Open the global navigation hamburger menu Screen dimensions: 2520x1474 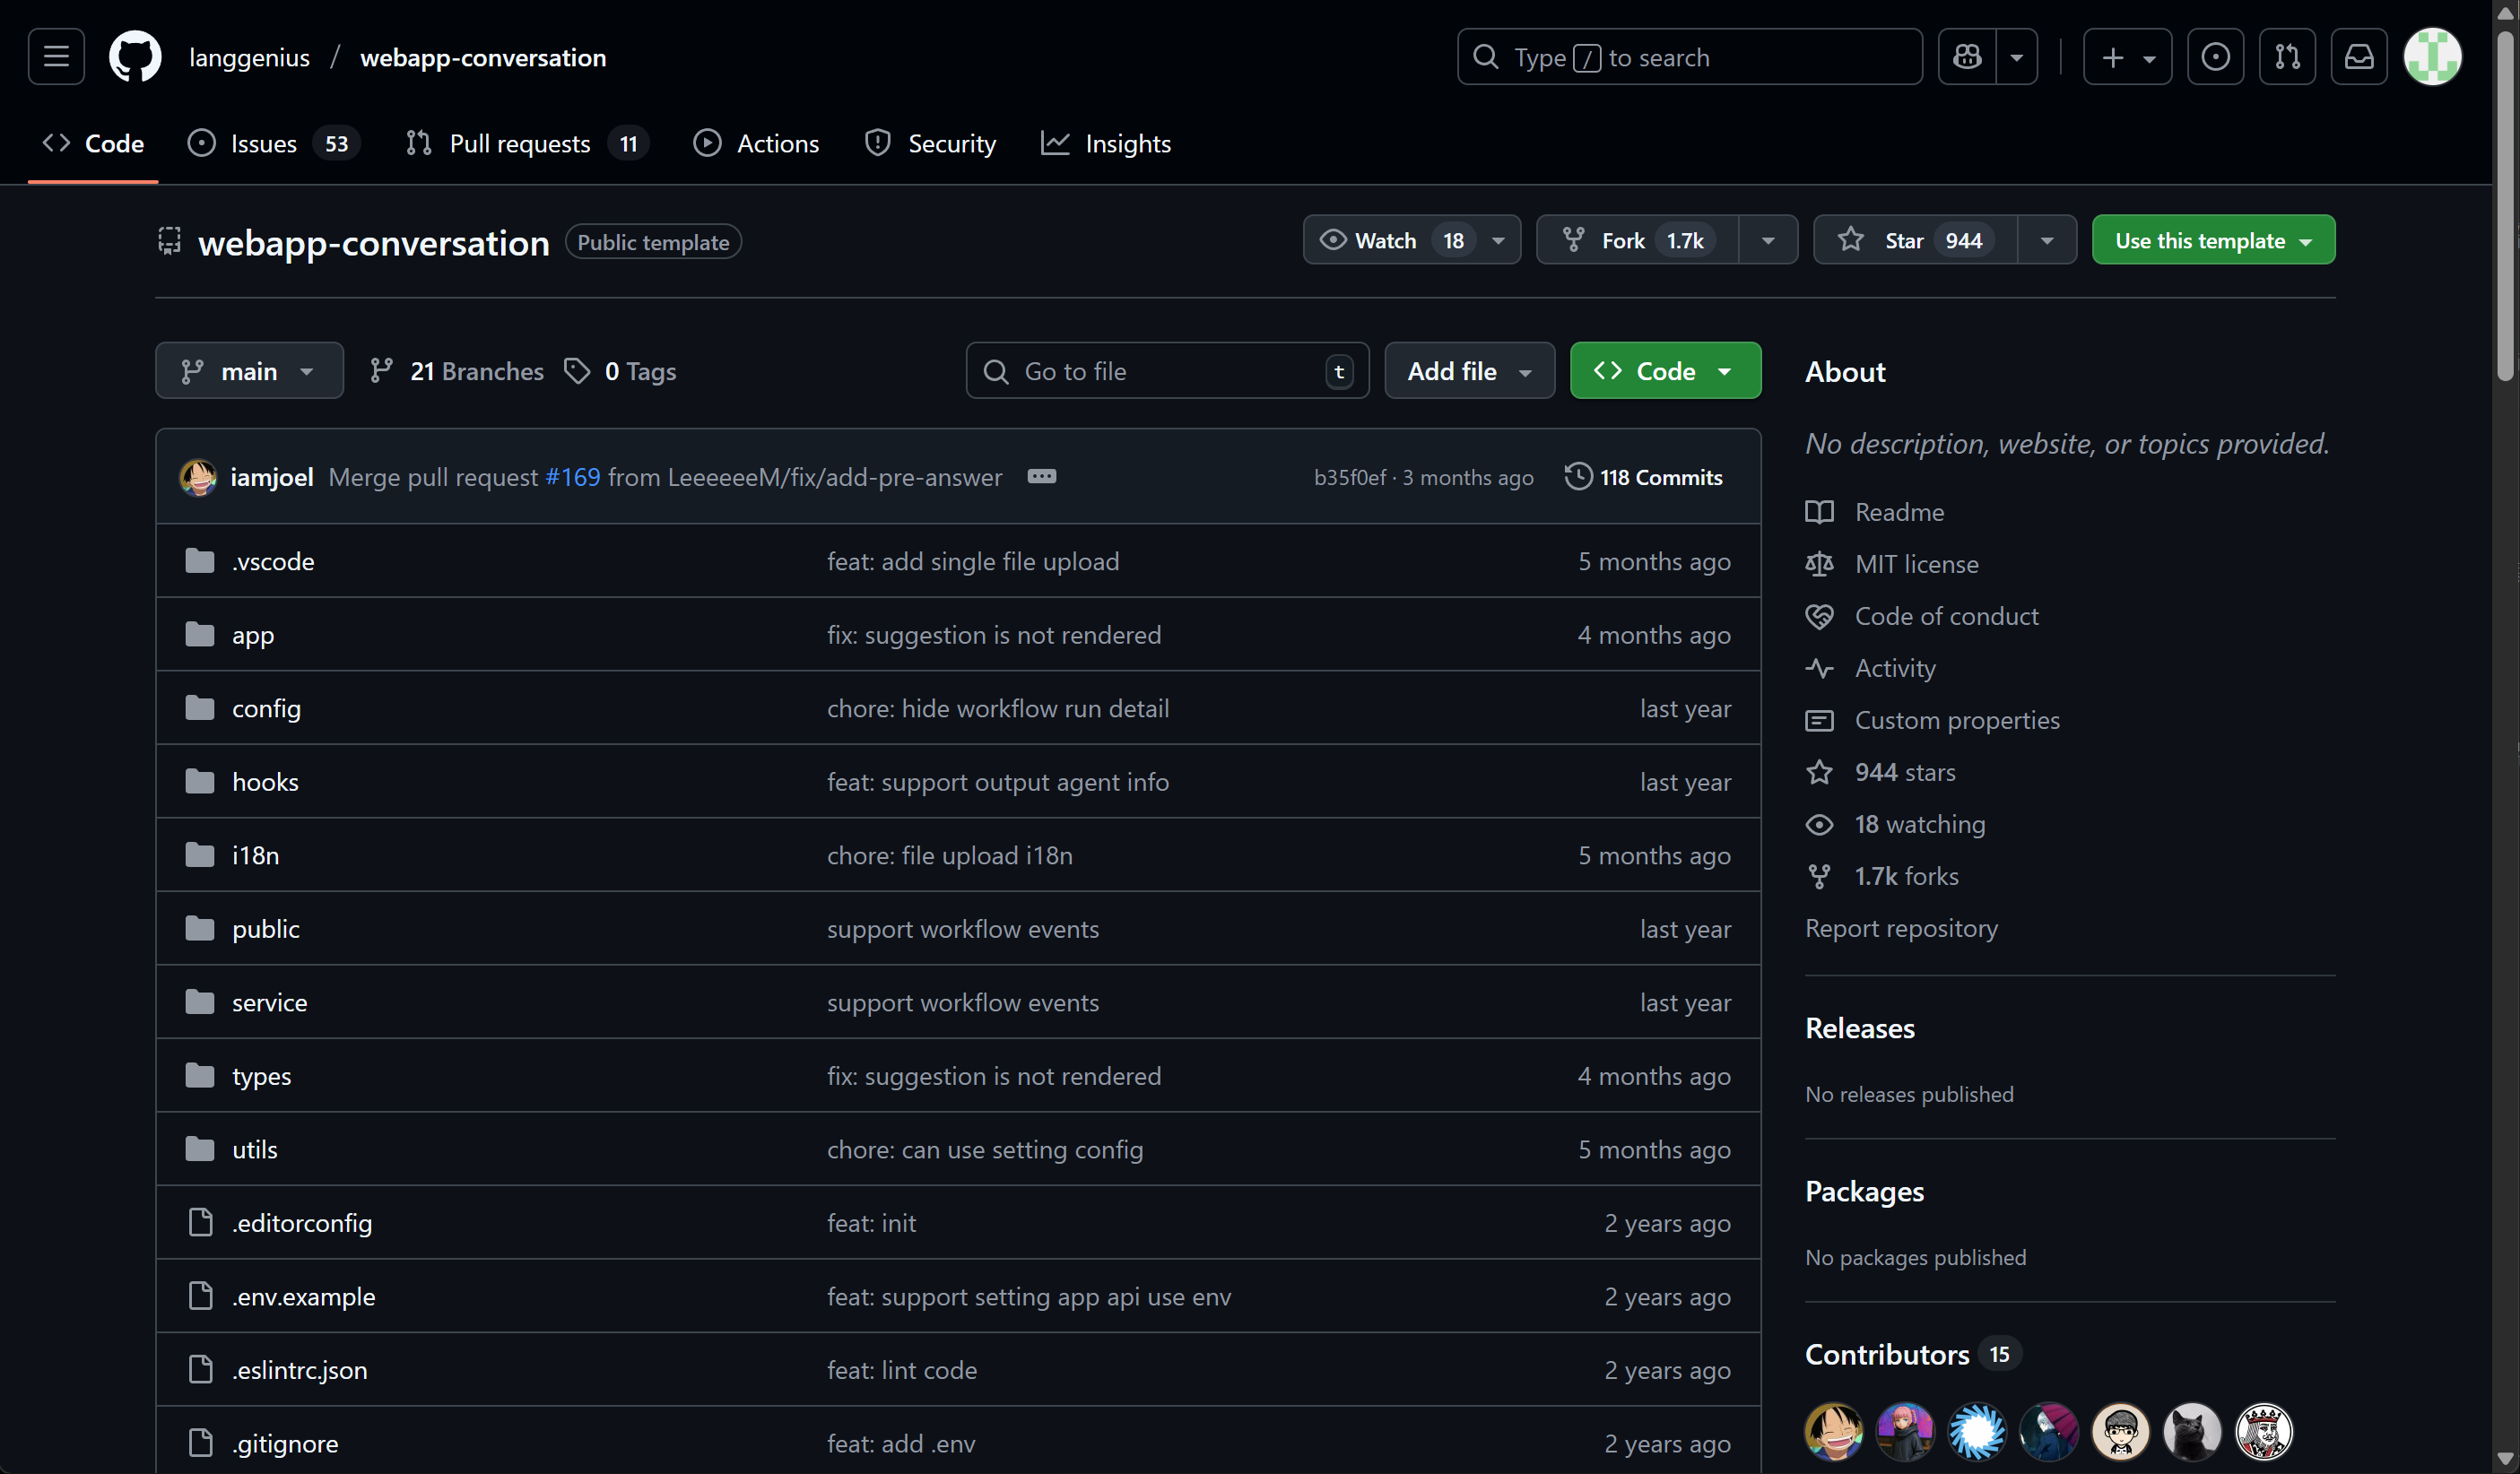(x=56, y=57)
